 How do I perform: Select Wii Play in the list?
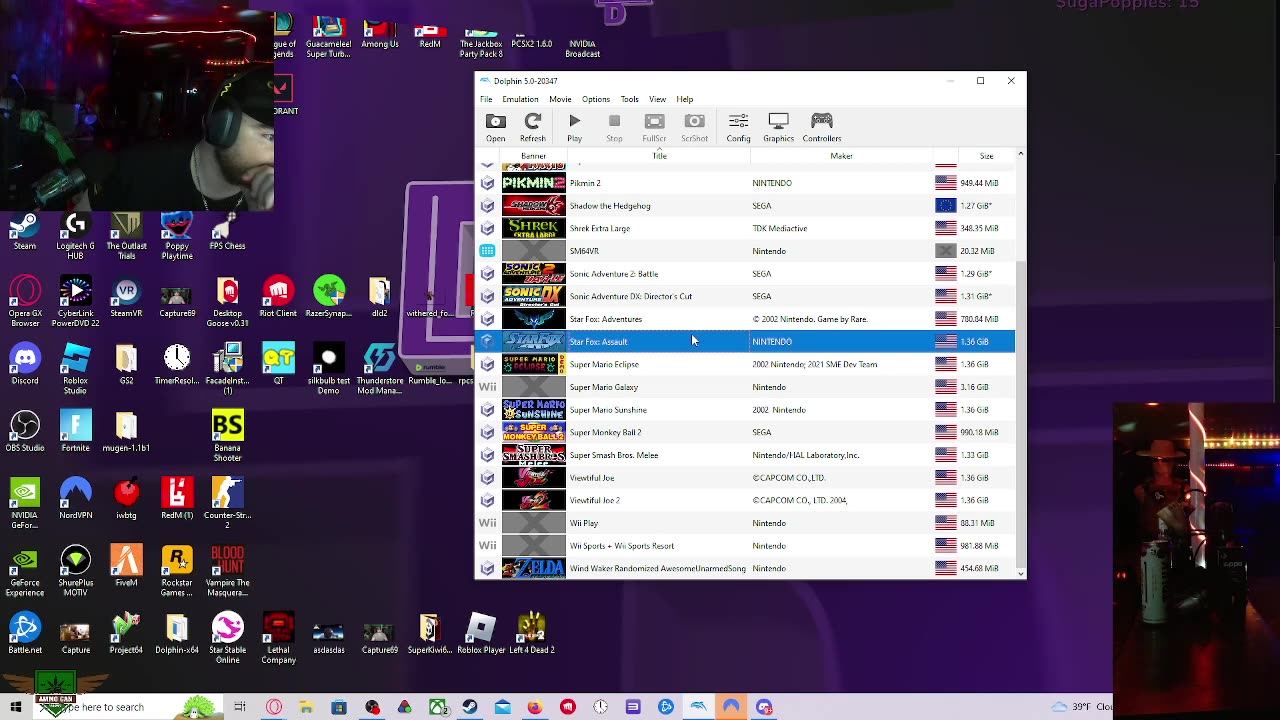point(745,523)
